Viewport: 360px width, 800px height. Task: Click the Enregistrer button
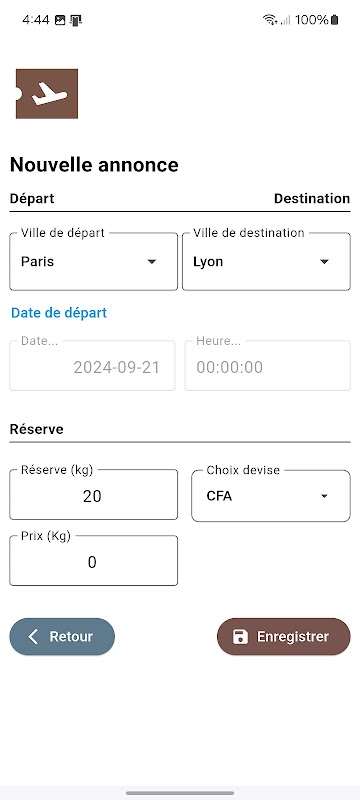point(284,636)
